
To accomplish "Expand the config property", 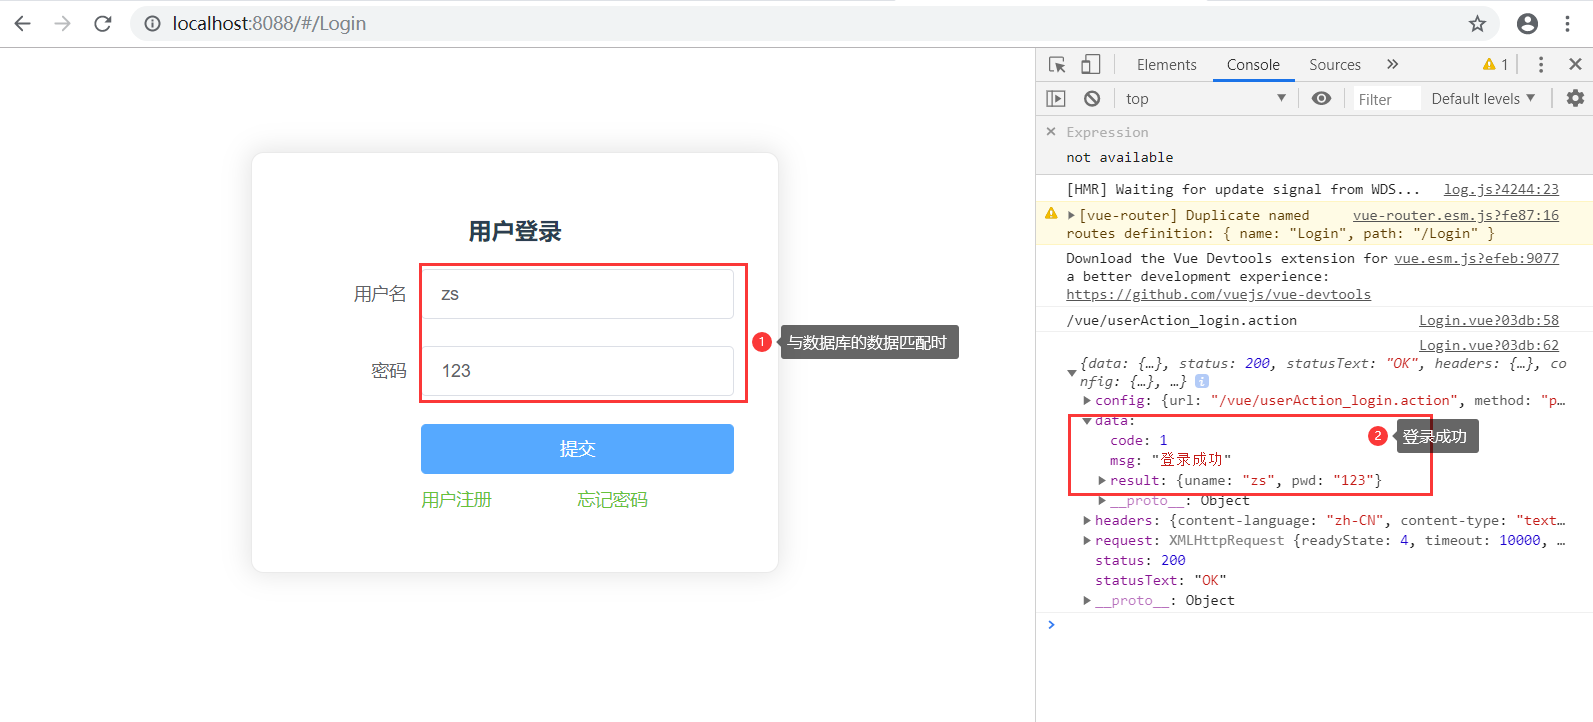I will (1087, 400).
